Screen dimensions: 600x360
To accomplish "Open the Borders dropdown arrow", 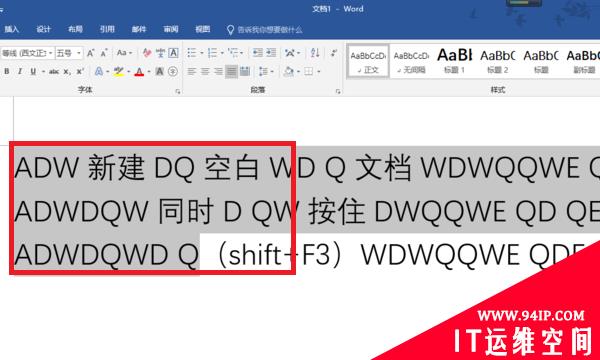I will pyautogui.click(x=319, y=72).
